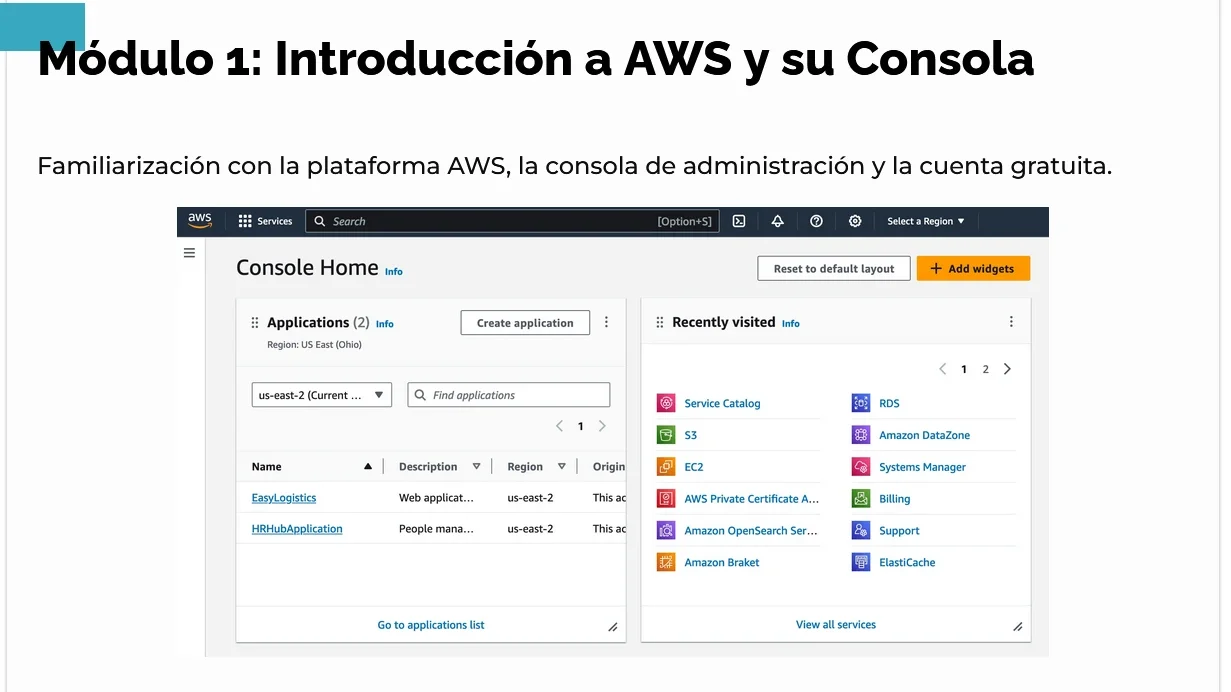This screenshot has height=692, width=1231.
Task: Sort by the Description column arrow
Action: pyautogui.click(x=476, y=467)
